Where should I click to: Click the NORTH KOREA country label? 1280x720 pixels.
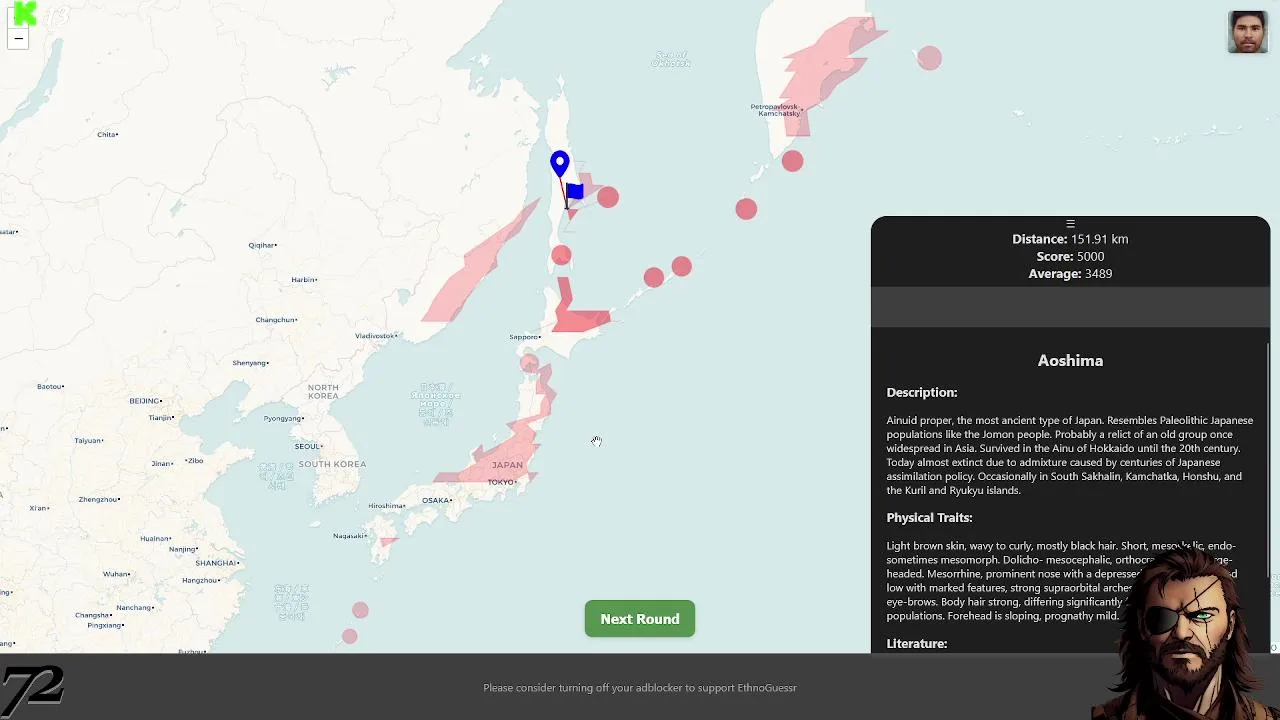coord(323,391)
